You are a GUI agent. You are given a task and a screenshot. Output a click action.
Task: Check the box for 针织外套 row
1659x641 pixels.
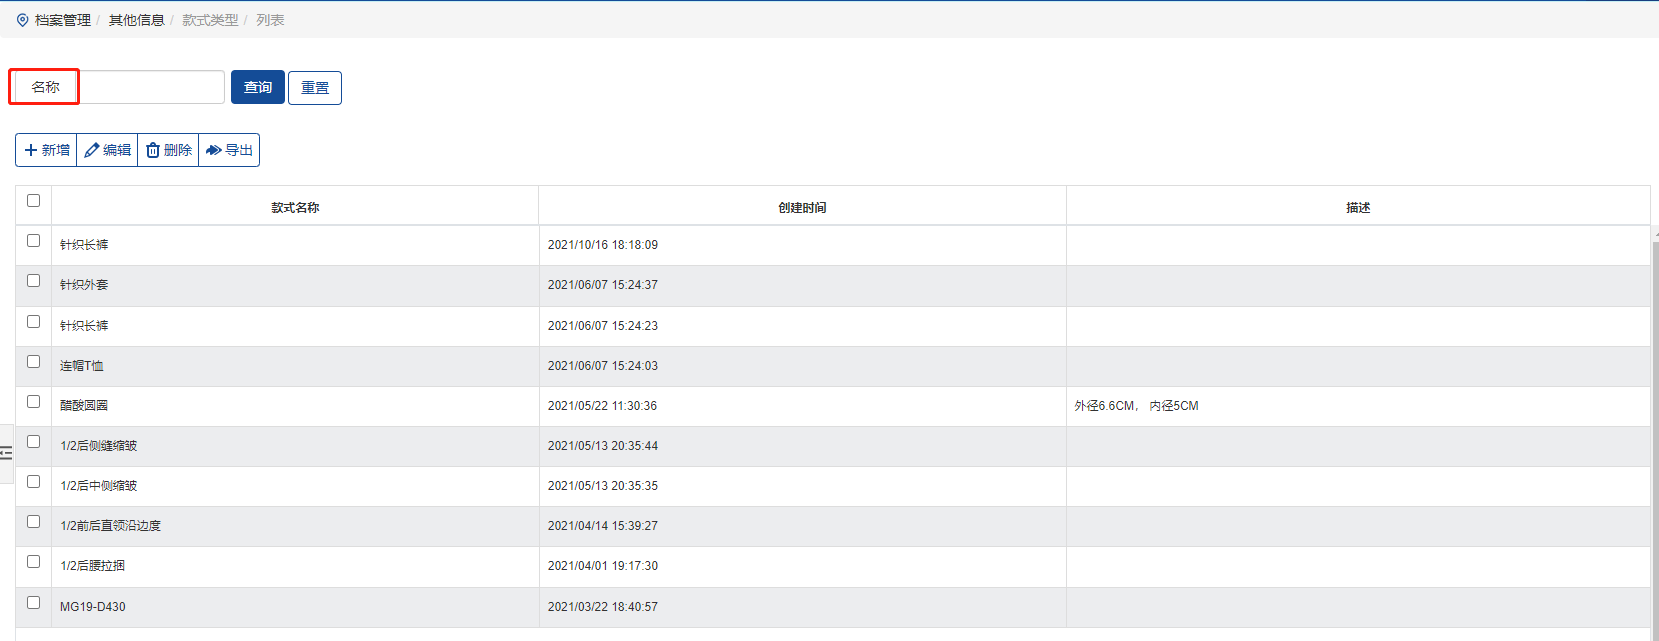point(33,281)
